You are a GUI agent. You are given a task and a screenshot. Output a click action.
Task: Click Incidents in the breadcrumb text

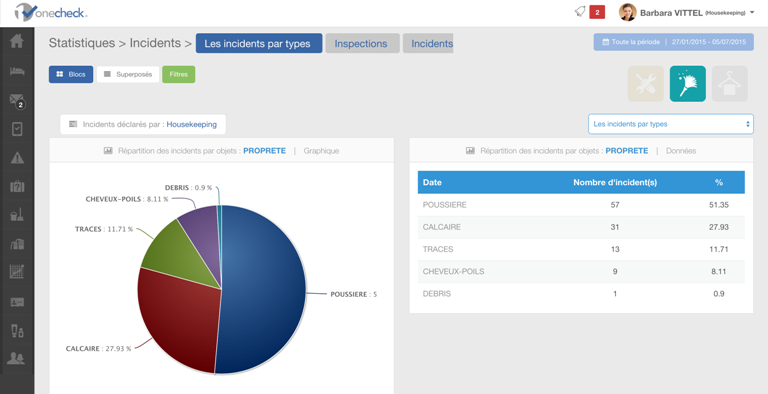[155, 43]
